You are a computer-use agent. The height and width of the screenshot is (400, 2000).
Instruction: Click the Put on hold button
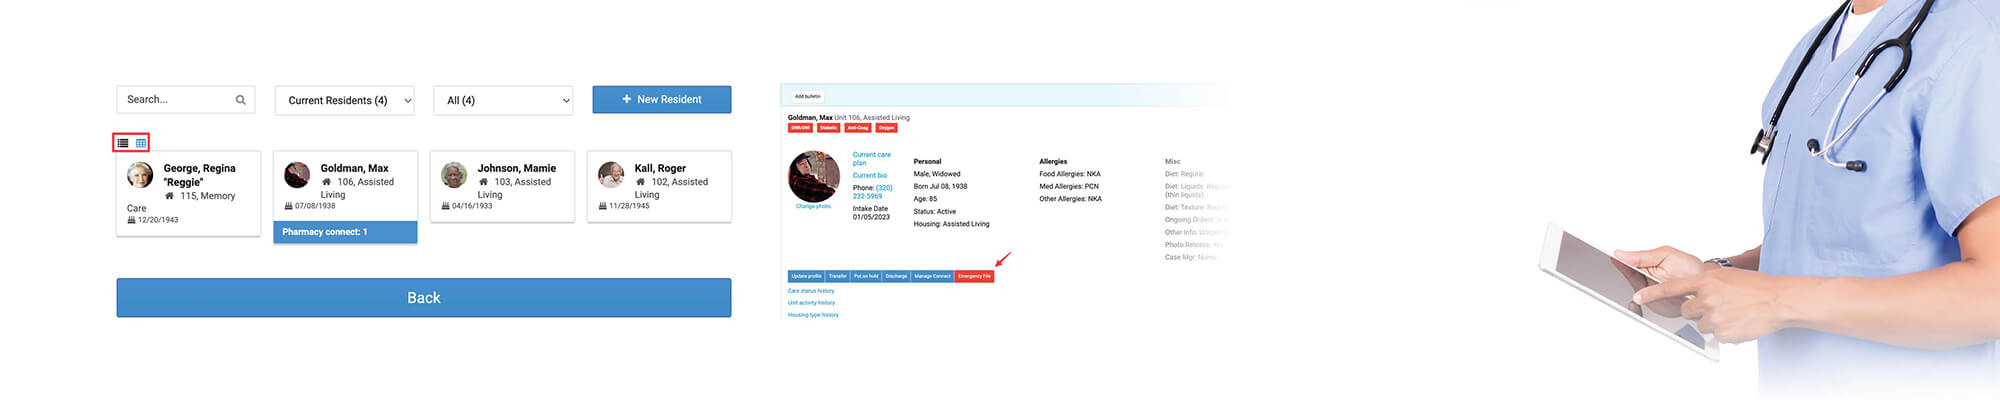[x=866, y=276]
